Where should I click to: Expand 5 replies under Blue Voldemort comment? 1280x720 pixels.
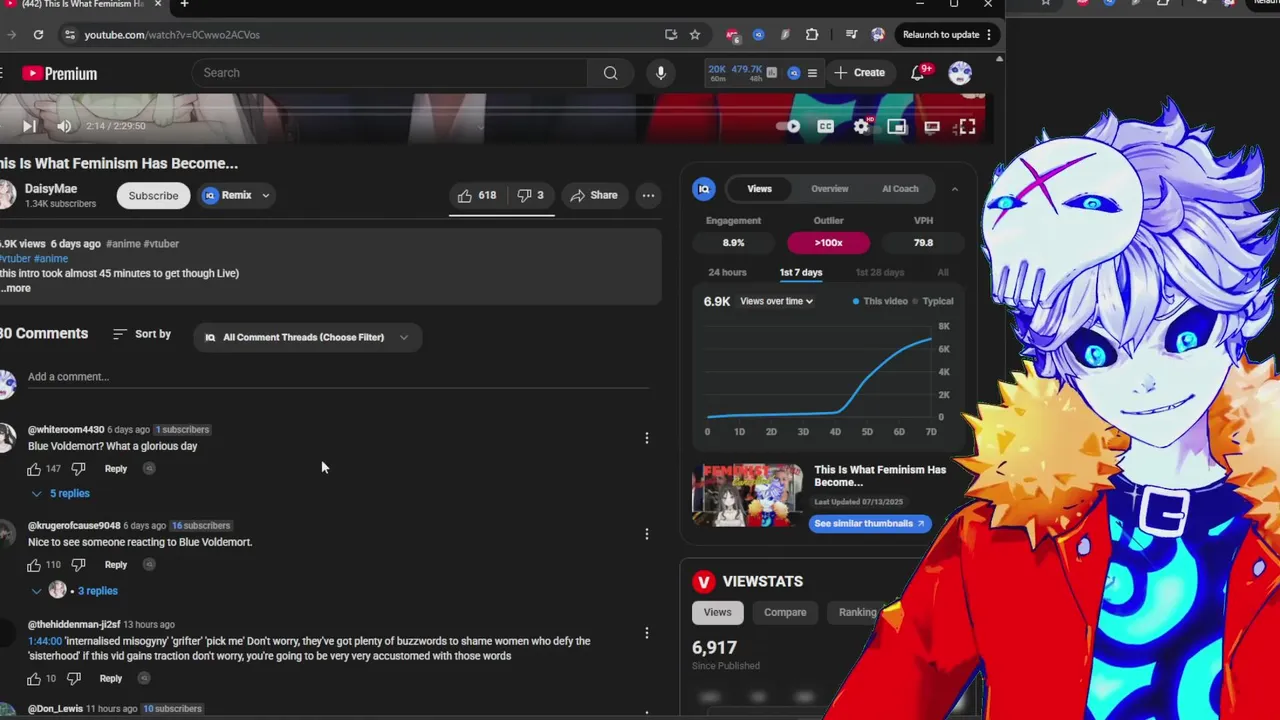point(60,493)
